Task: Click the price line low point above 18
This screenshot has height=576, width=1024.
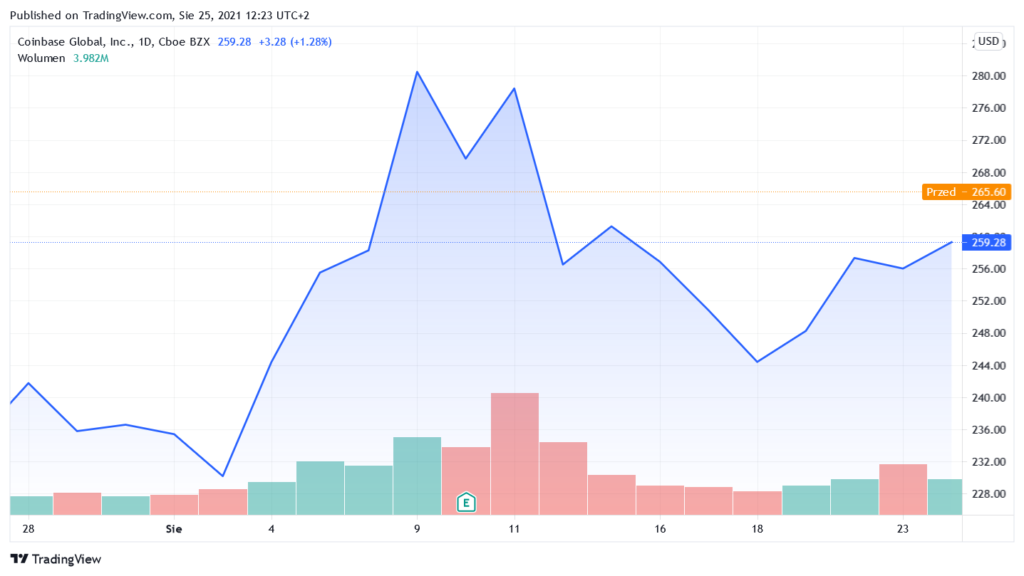Action: click(x=757, y=362)
